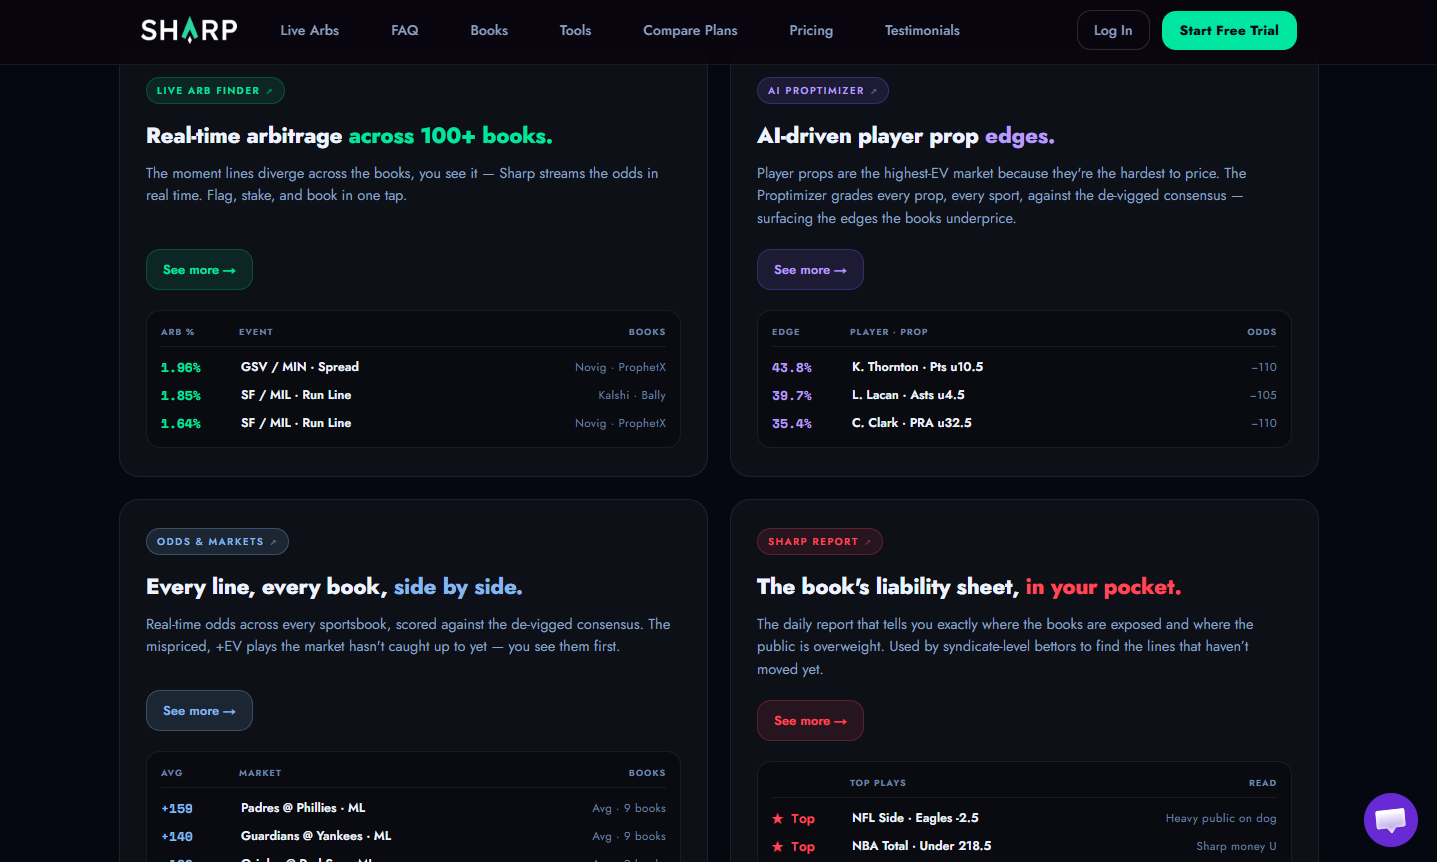This screenshot has width=1437, height=862.
Task: Open the SHARP REPORT badge
Action: click(x=819, y=542)
